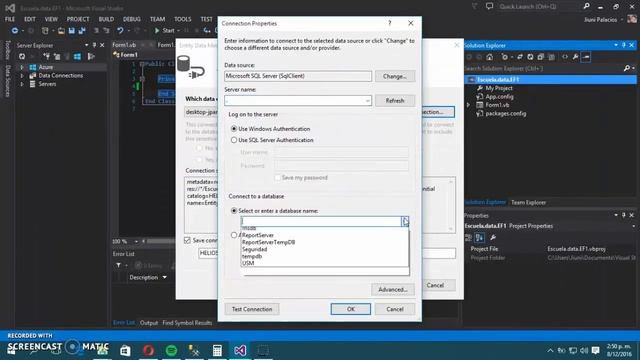This screenshot has width=640, height=360.
Task: Open TOOLS menu
Action: (x=182, y=19)
